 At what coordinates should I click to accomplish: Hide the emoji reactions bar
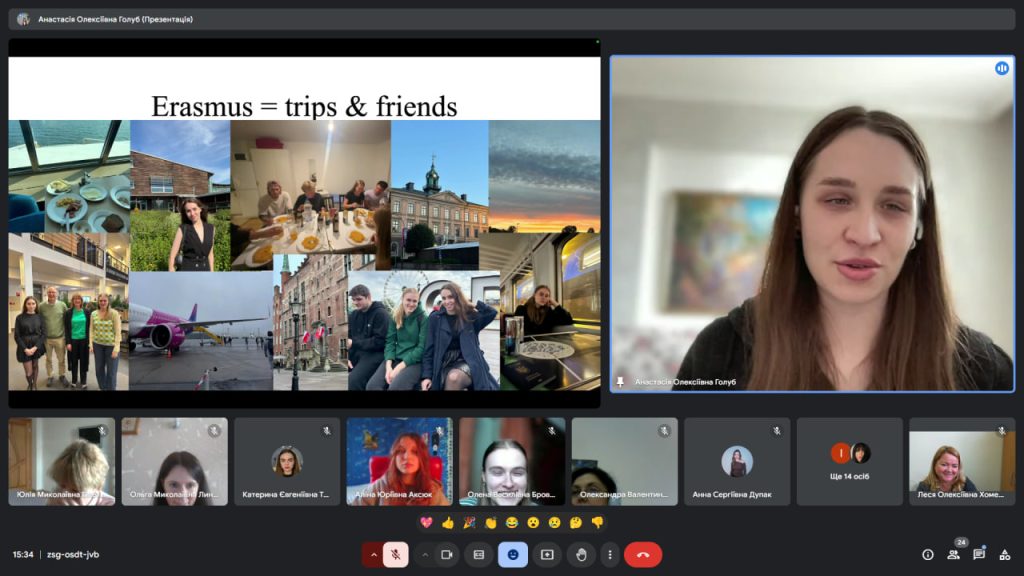point(513,554)
